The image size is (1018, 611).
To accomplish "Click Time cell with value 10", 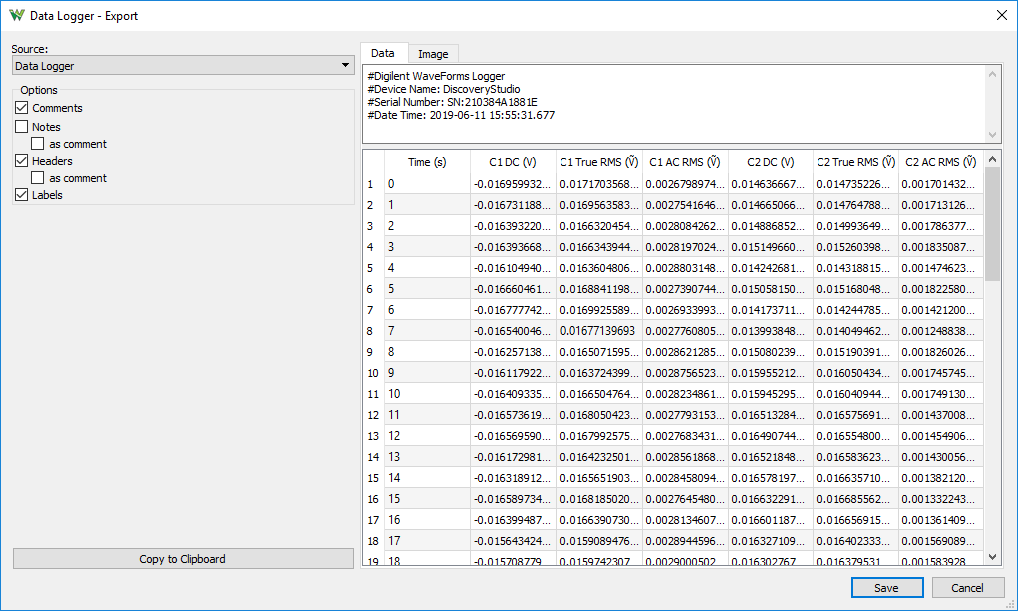I will tap(427, 394).
